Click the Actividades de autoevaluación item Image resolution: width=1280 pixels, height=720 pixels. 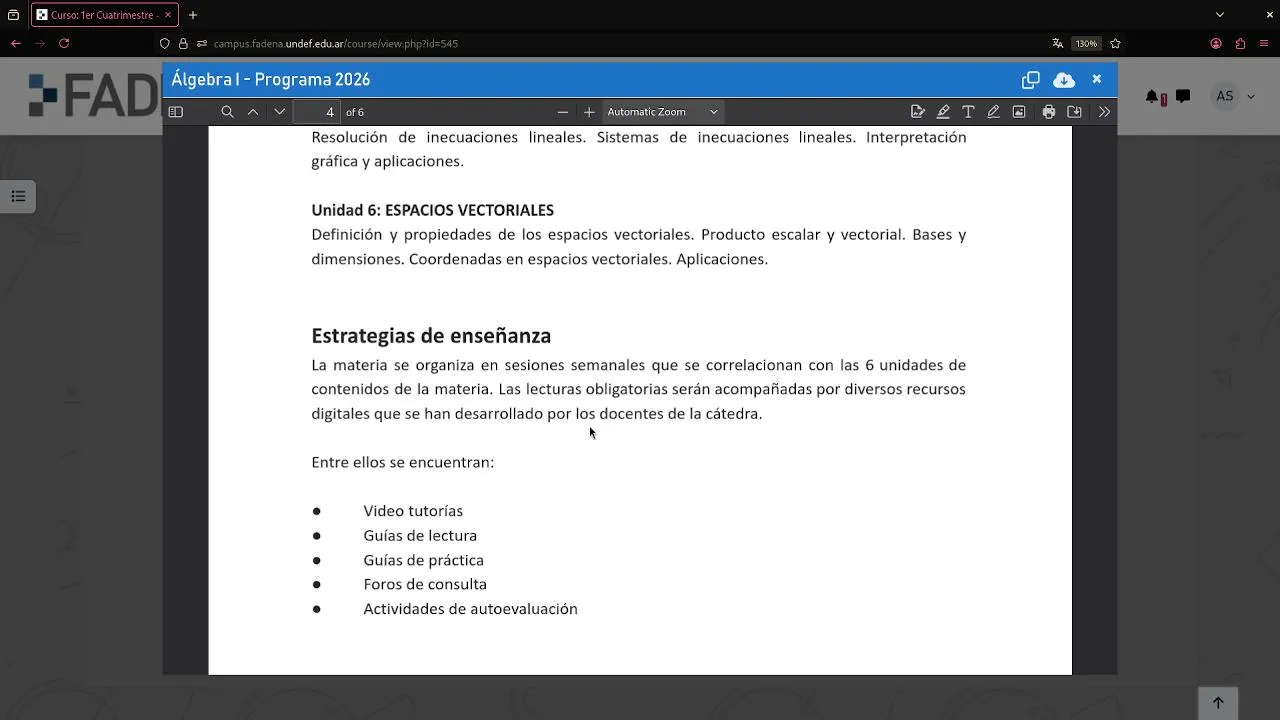click(x=470, y=609)
